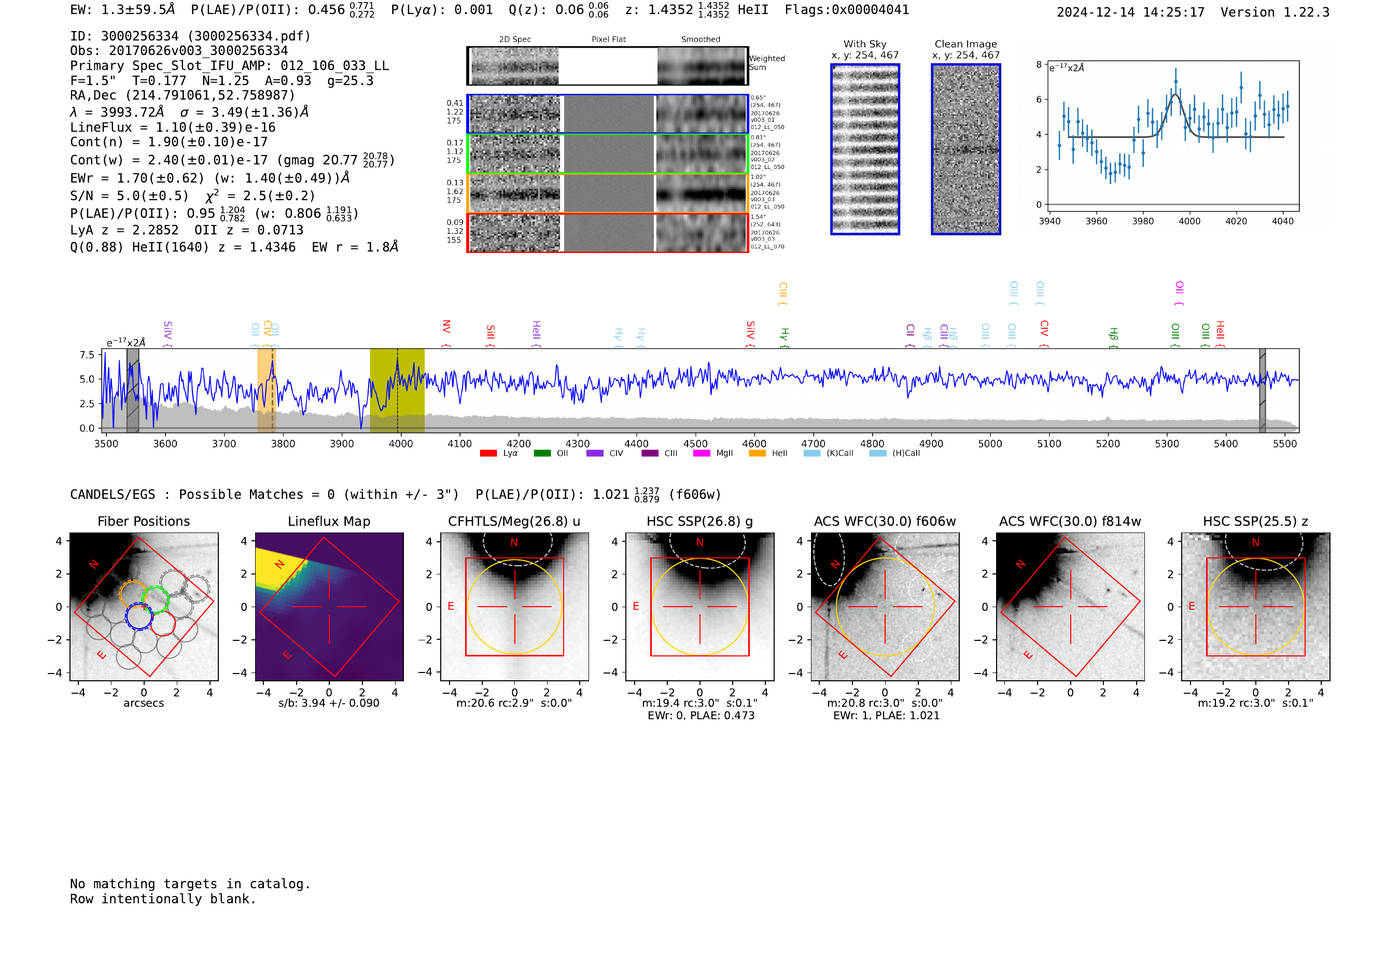1400x953 pixels.
Task: Click the red Lyα legend swatch
Action: pos(488,453)
